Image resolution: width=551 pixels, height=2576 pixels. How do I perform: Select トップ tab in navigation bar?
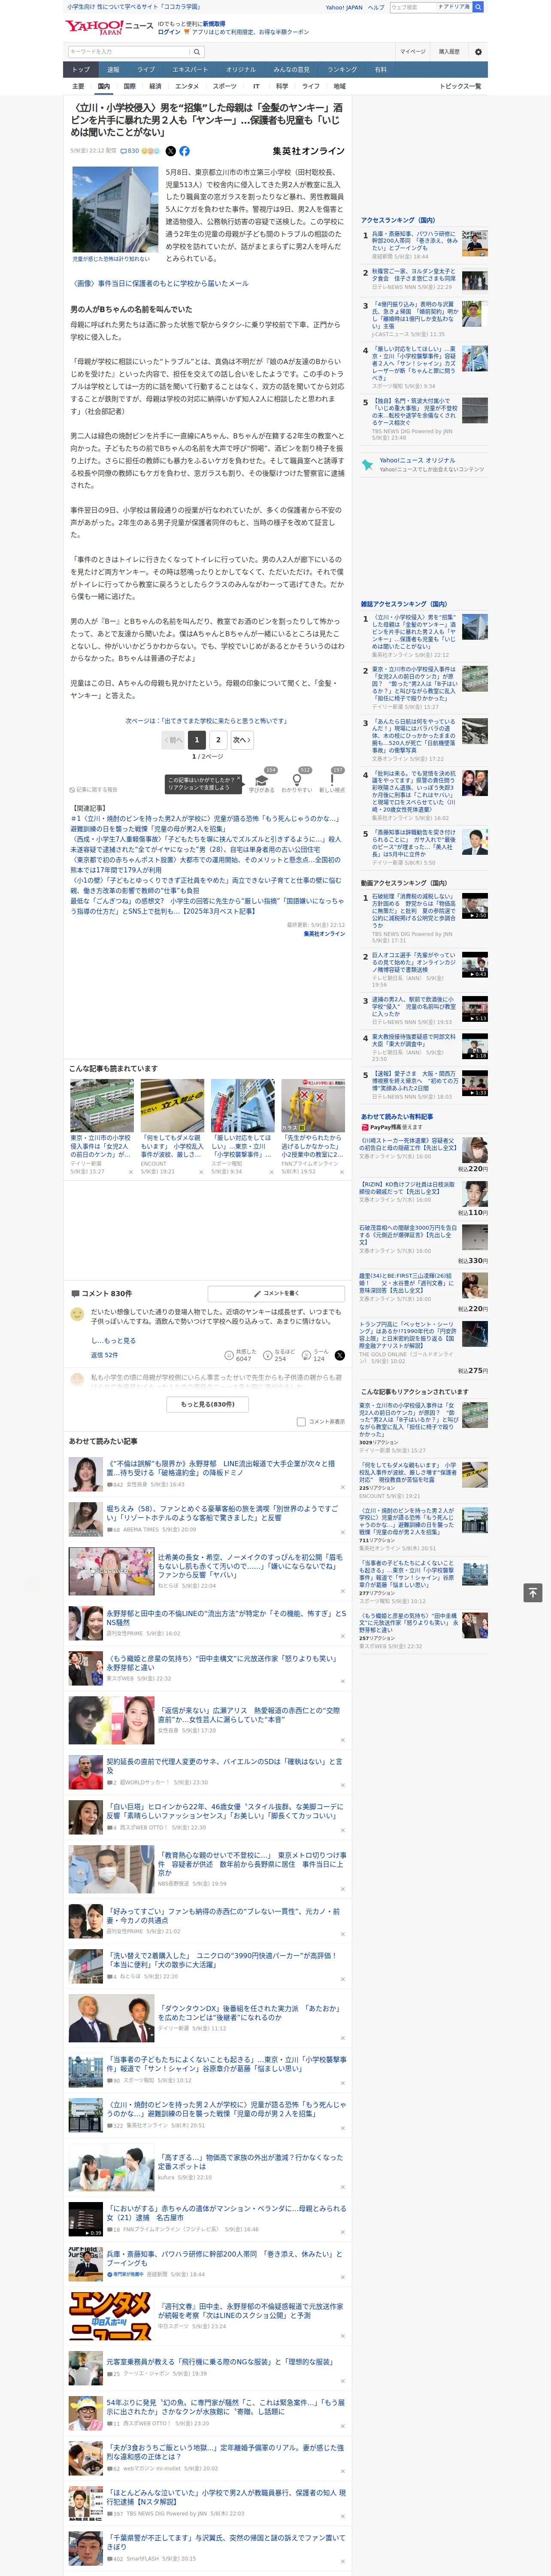[x=81, y=70]
